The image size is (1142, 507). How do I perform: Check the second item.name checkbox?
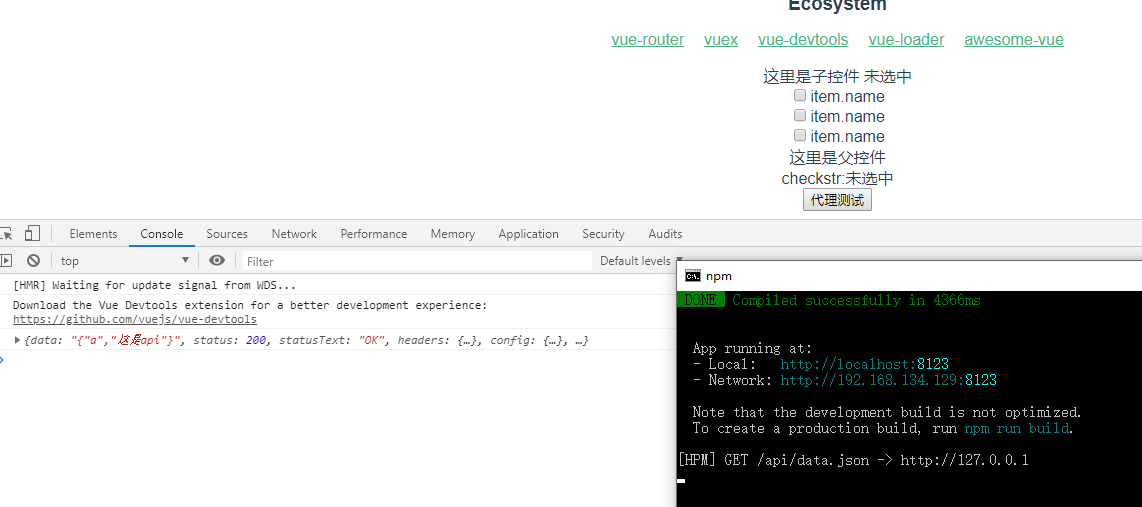tap(800, 116)
